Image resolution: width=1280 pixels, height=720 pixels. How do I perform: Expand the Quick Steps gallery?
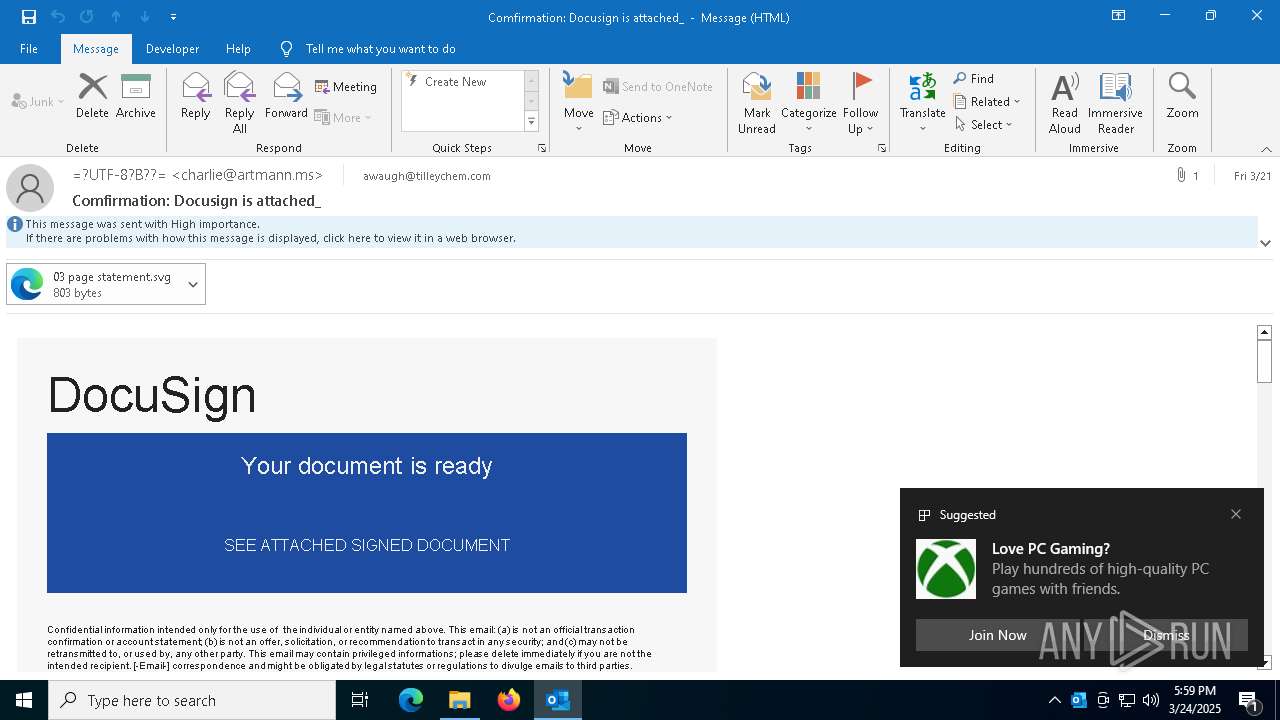[531, 122]
